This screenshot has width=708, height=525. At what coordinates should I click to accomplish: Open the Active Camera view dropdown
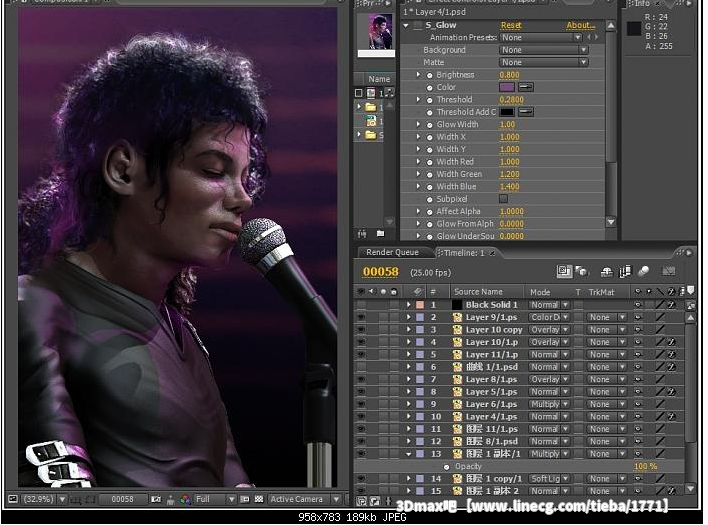[x=305, y=499]
